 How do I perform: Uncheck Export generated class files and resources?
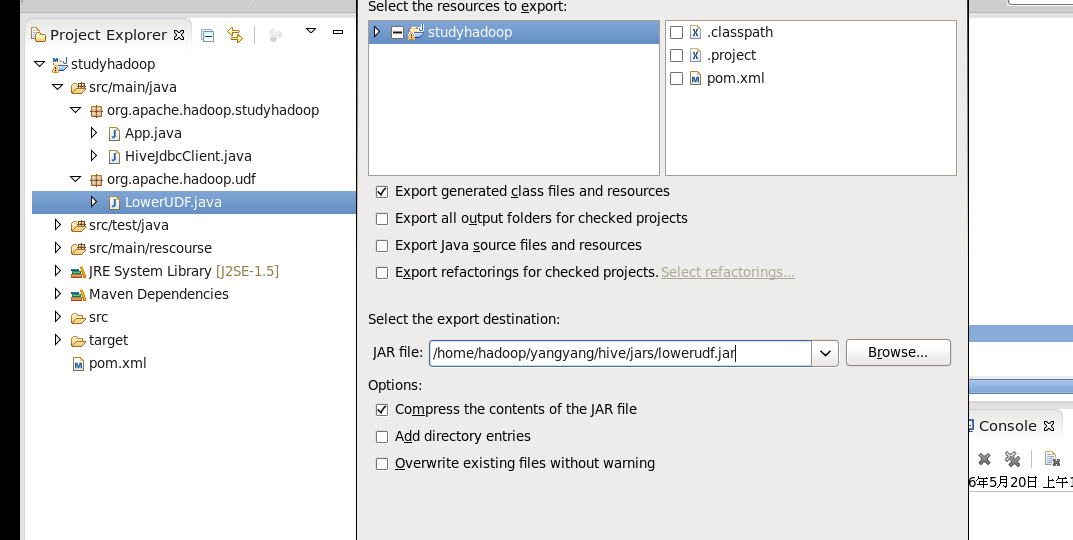point(382,192)
